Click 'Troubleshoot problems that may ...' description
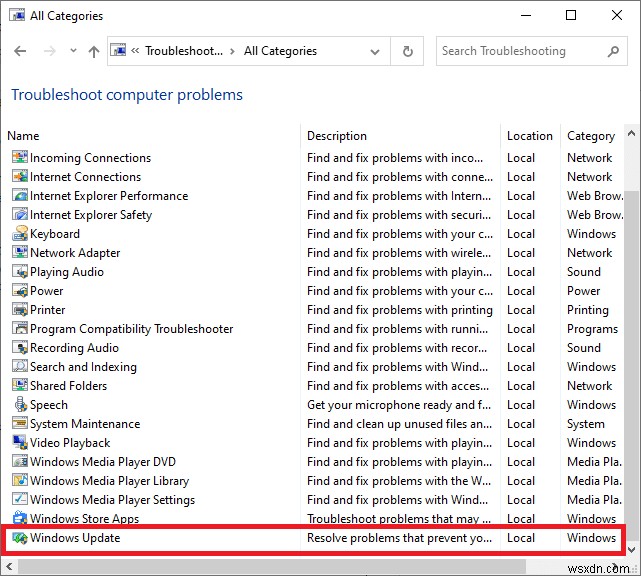Screen dimensions: 641x579 coord(399,518)
